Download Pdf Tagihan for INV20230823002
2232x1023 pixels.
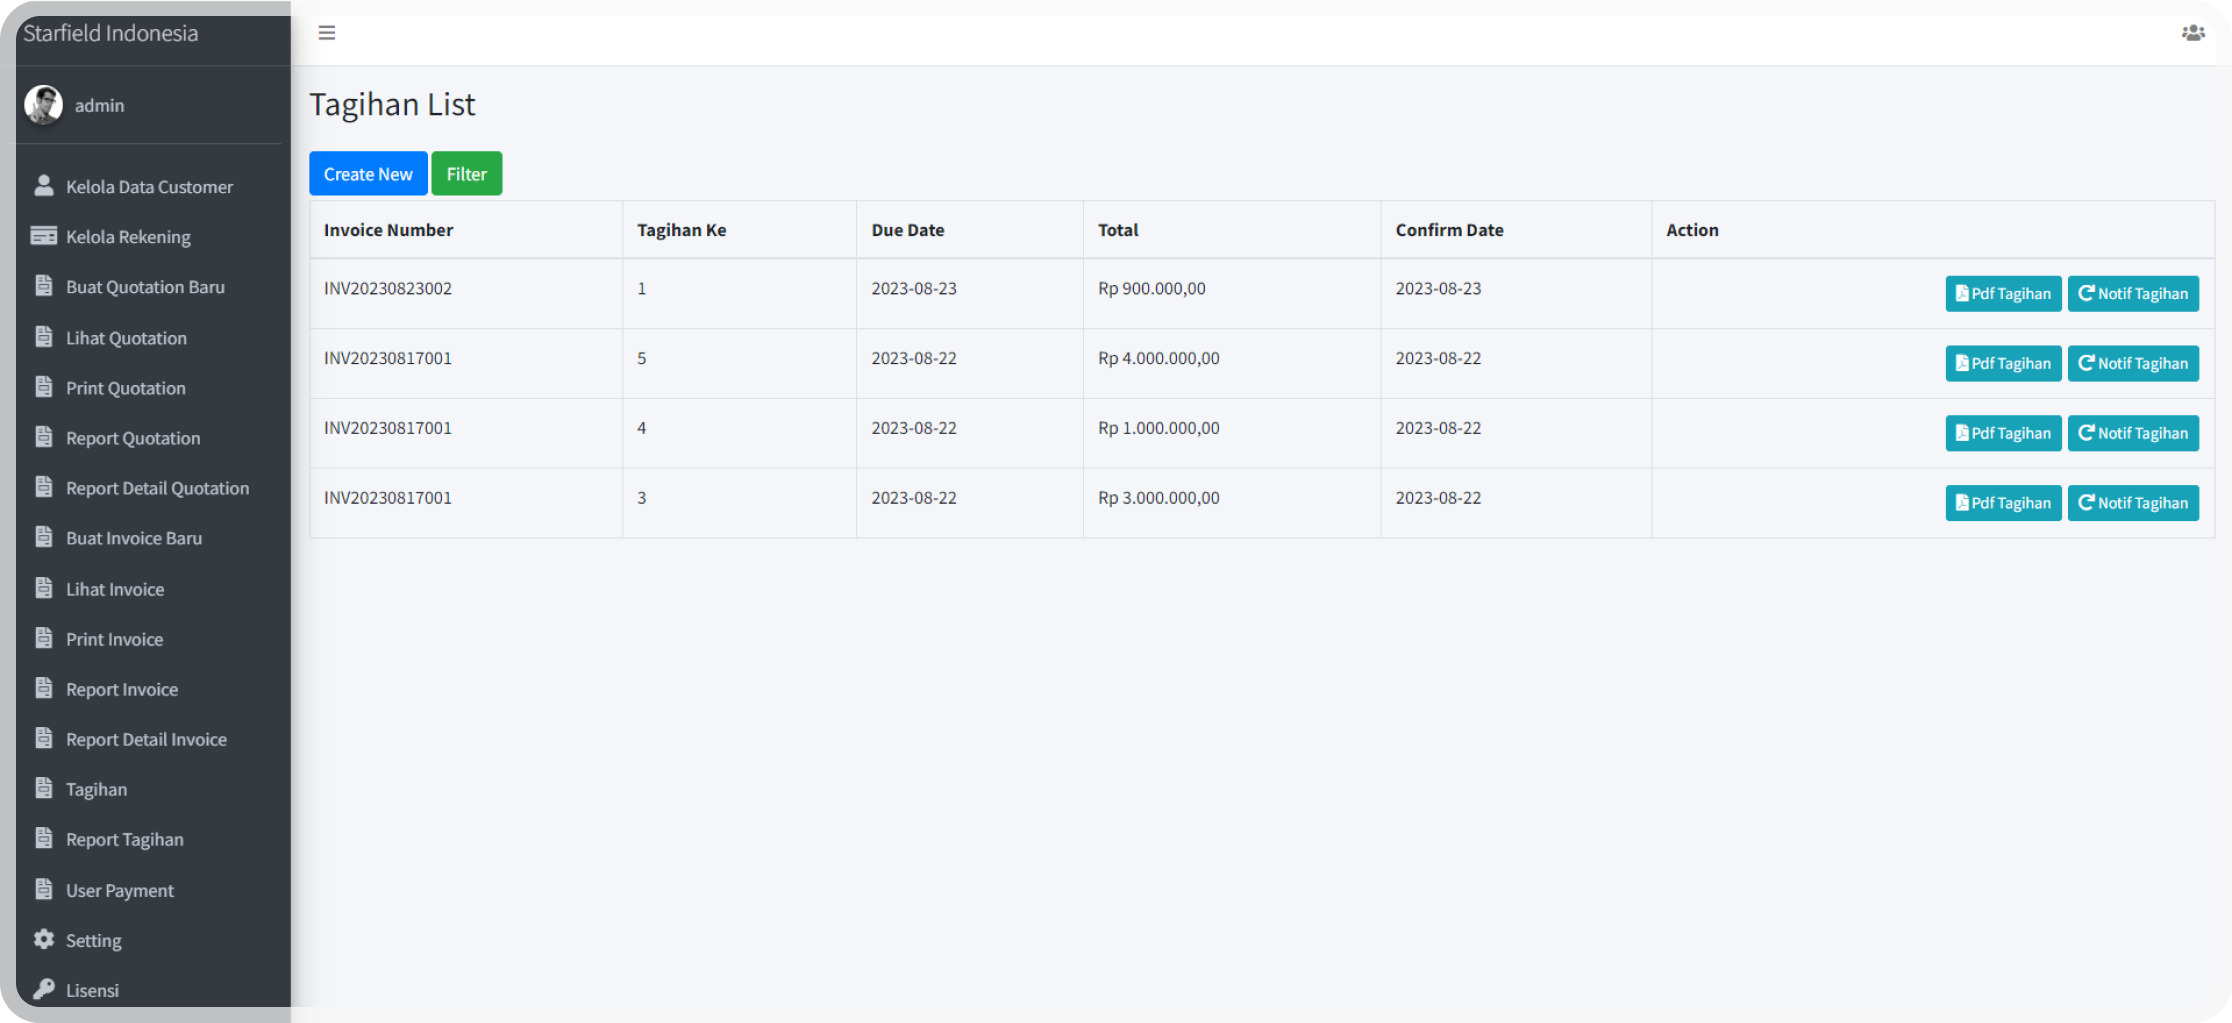2002,294
